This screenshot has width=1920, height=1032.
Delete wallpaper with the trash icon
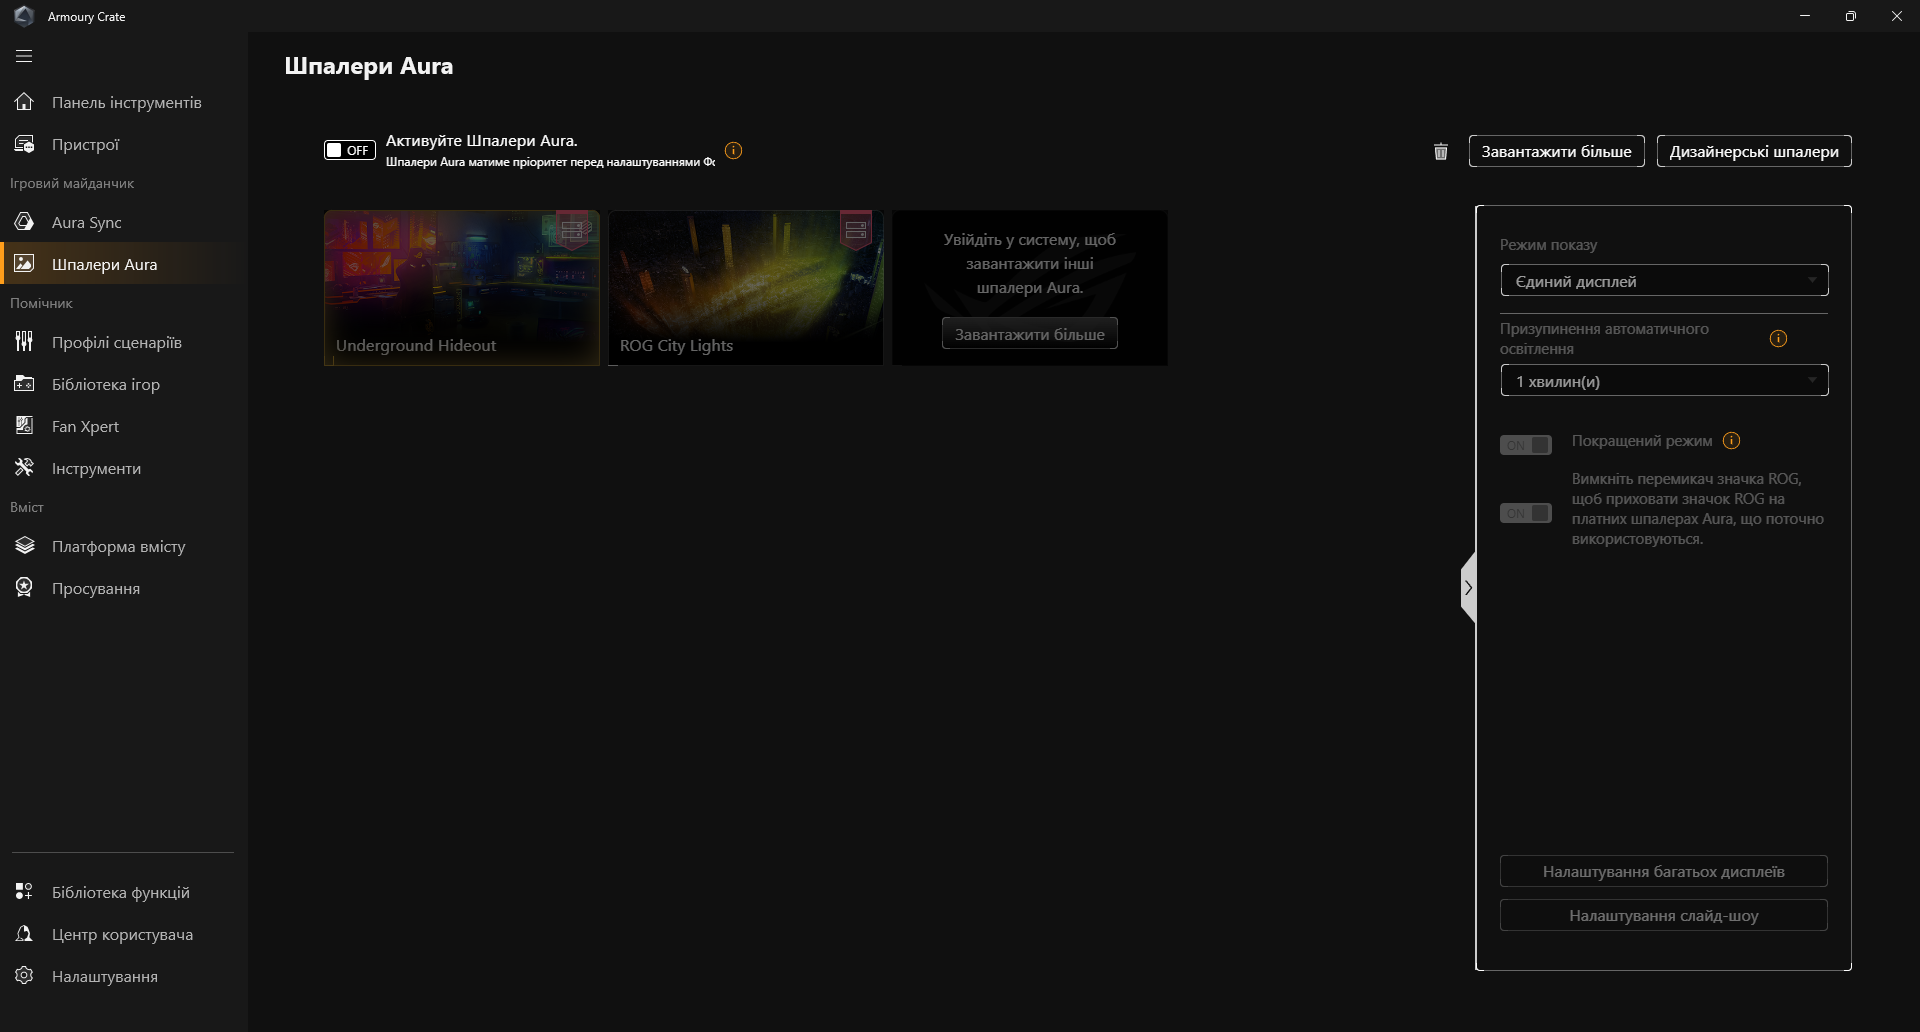click(x=1441, y=151)
